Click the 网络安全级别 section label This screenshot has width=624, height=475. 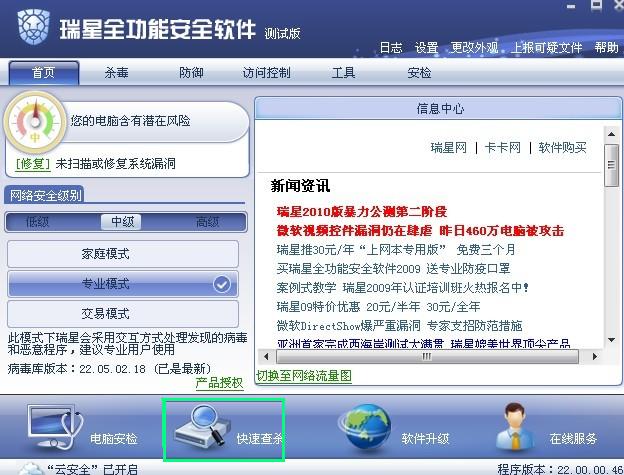coord(45,195)
